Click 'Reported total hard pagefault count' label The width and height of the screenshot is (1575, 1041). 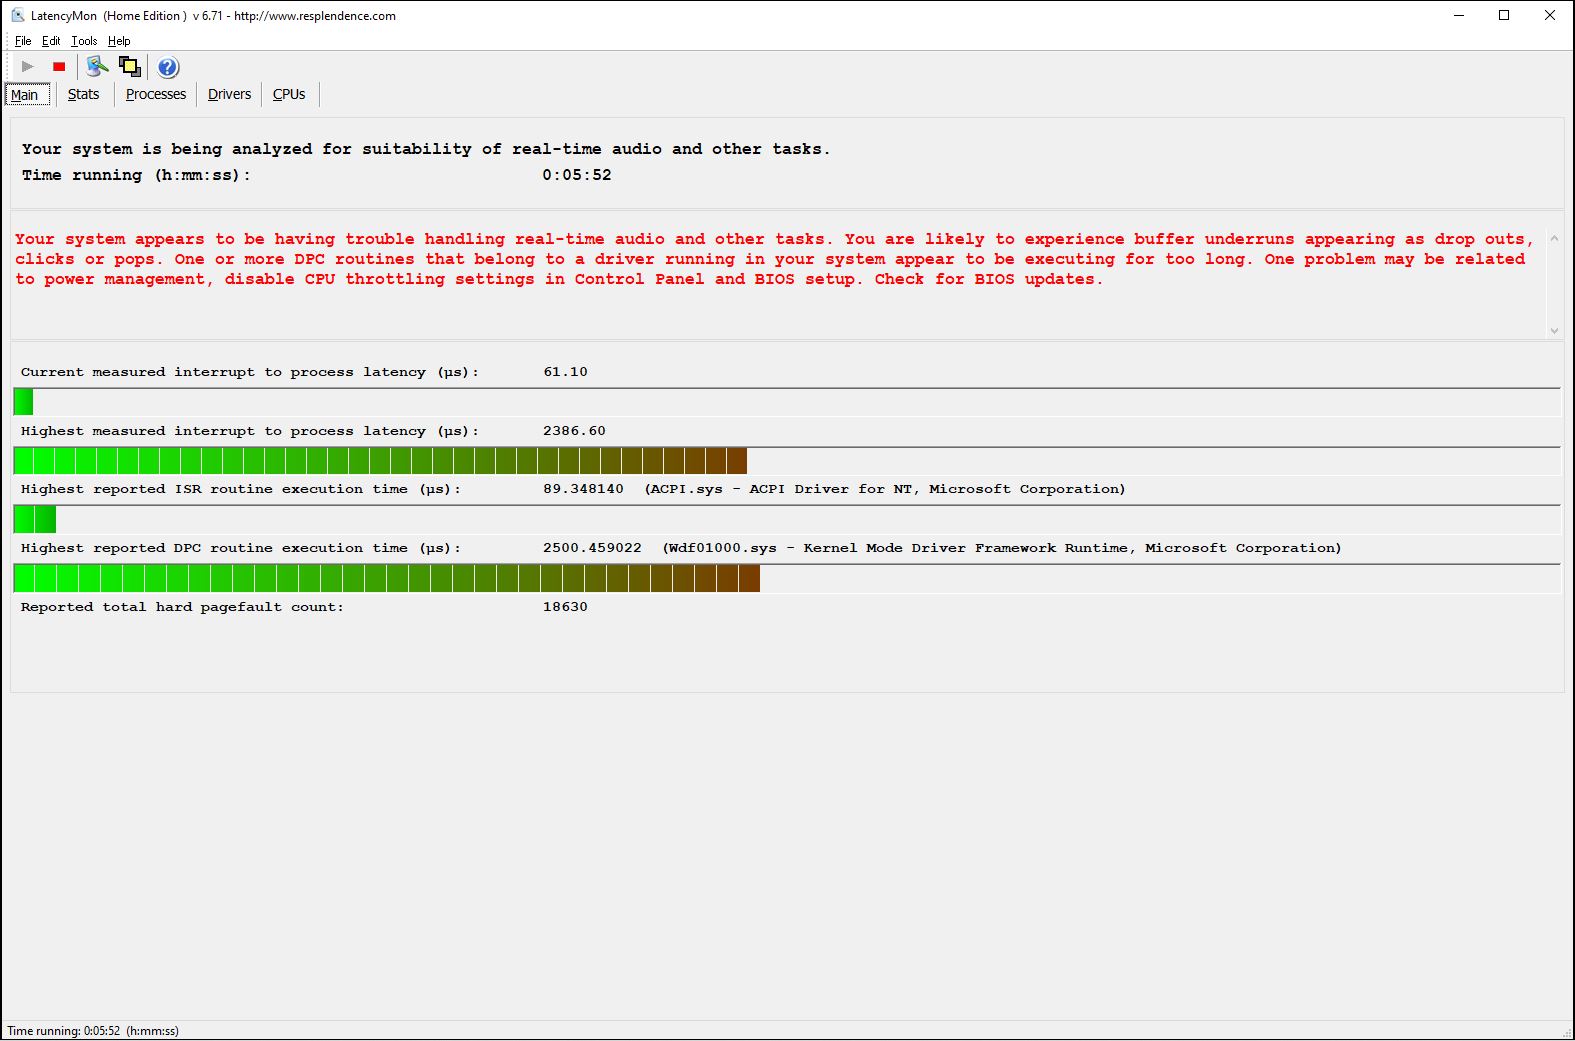coord(182,607)
